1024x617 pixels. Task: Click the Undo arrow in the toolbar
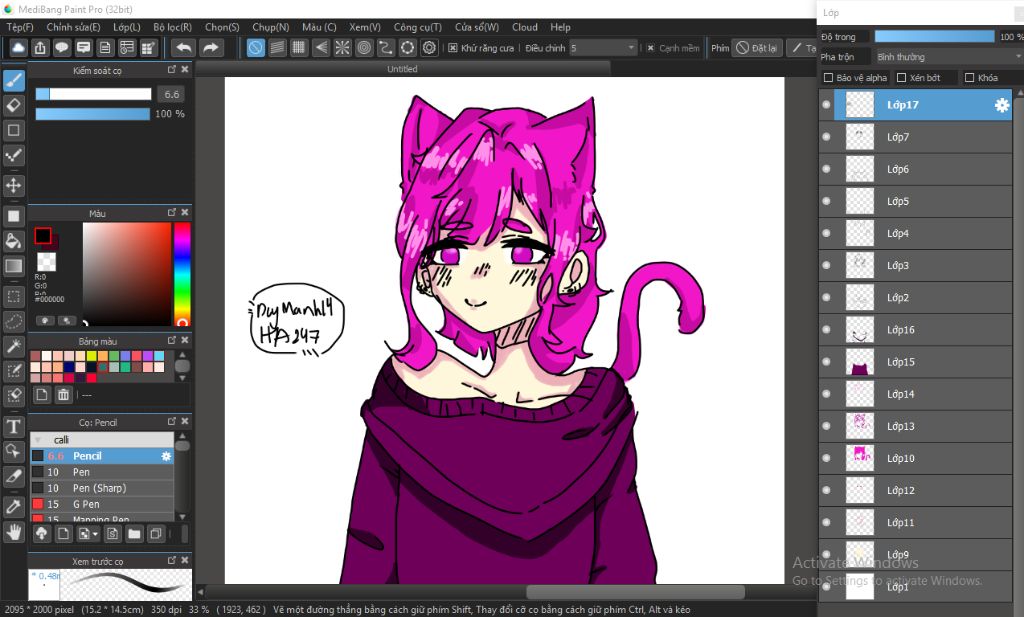184,48
